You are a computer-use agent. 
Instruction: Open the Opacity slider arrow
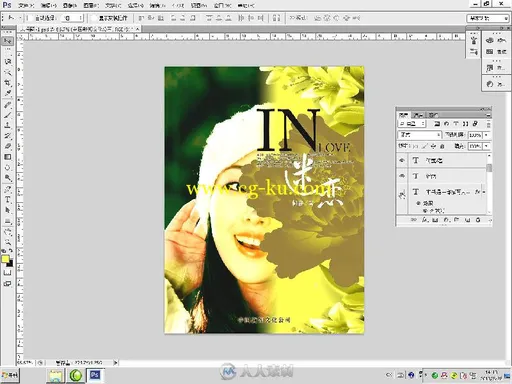pyautogui.click(x=486, y=135)
